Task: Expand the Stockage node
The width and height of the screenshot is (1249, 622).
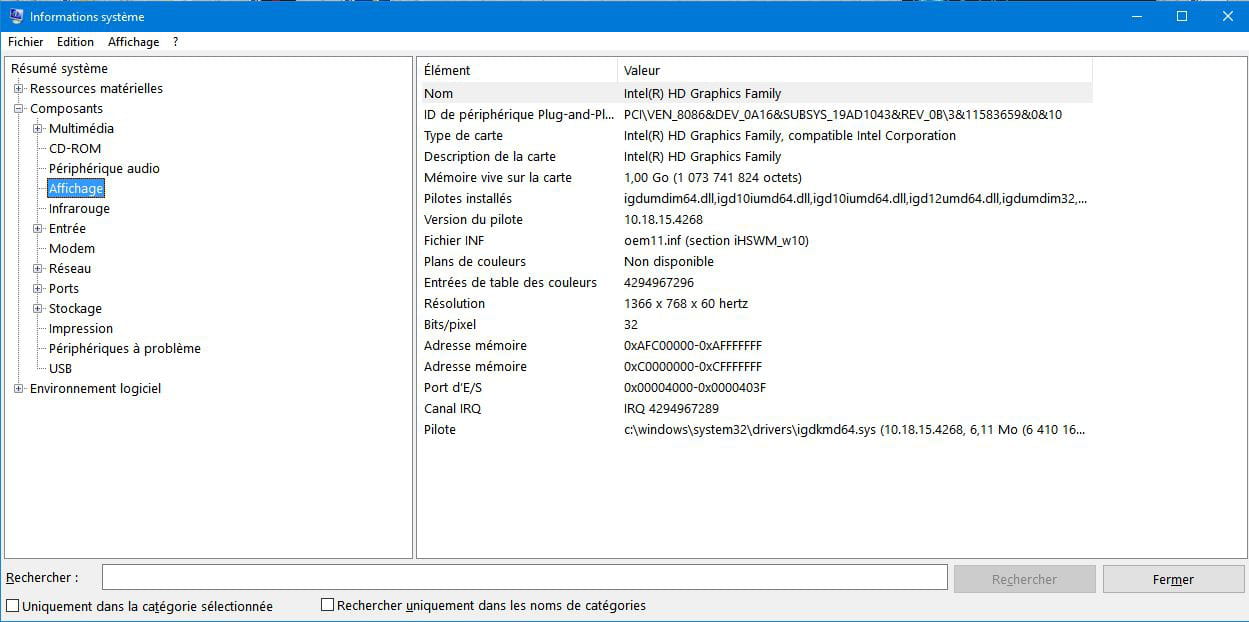Action: point(38,308)
